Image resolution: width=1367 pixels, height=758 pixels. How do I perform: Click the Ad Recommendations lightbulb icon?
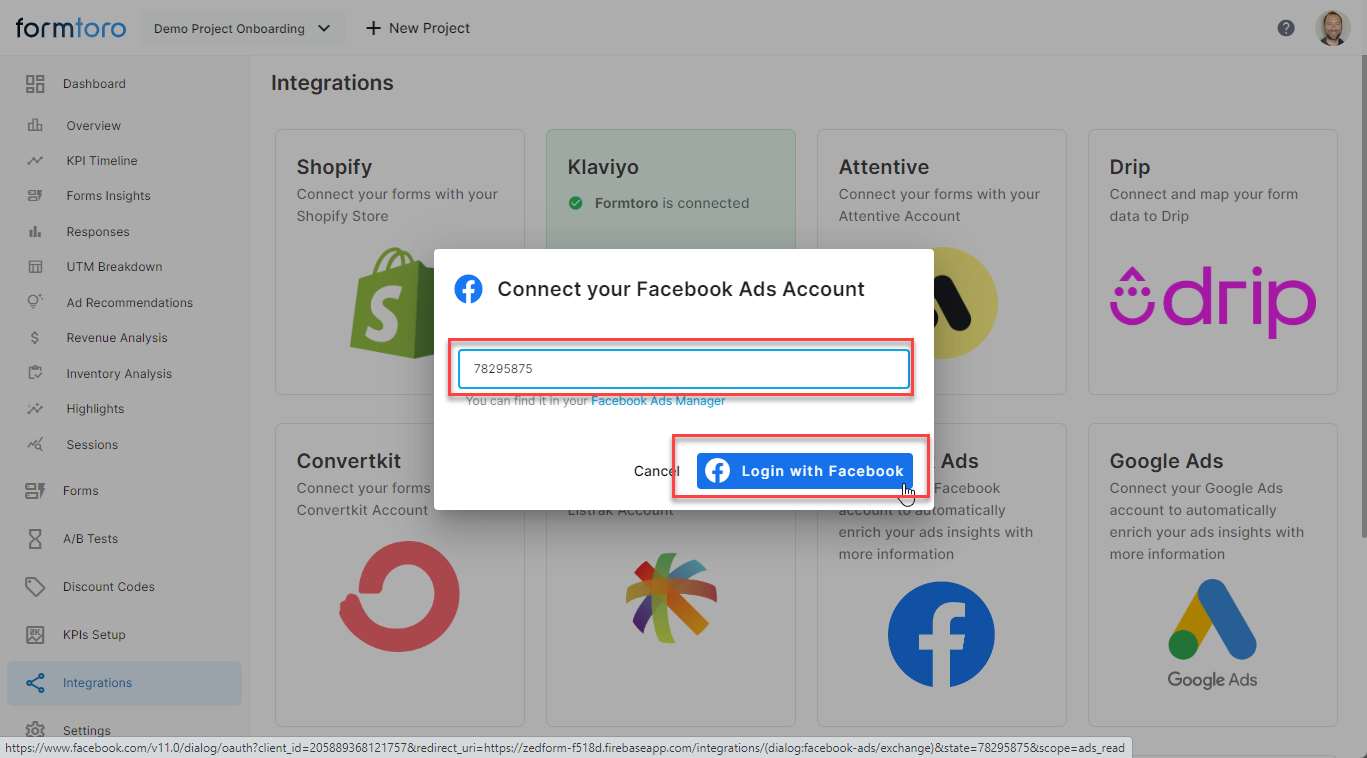(35, 302)
